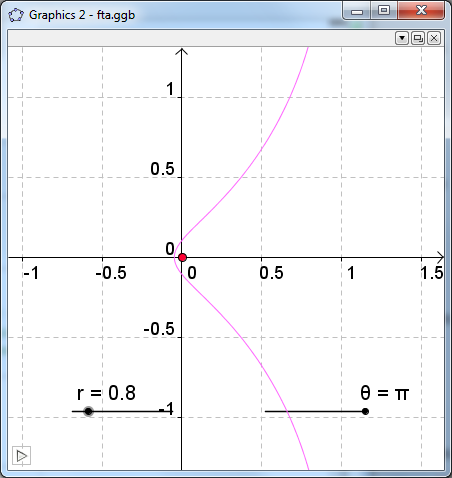Minimize the Graphics 2 window
Viewport: 452px width, 478px height.
pos(357,11)
